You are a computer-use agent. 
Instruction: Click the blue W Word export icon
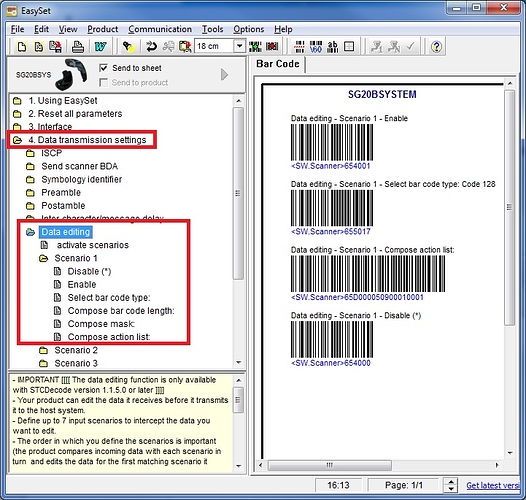click(x=100, y=47)
